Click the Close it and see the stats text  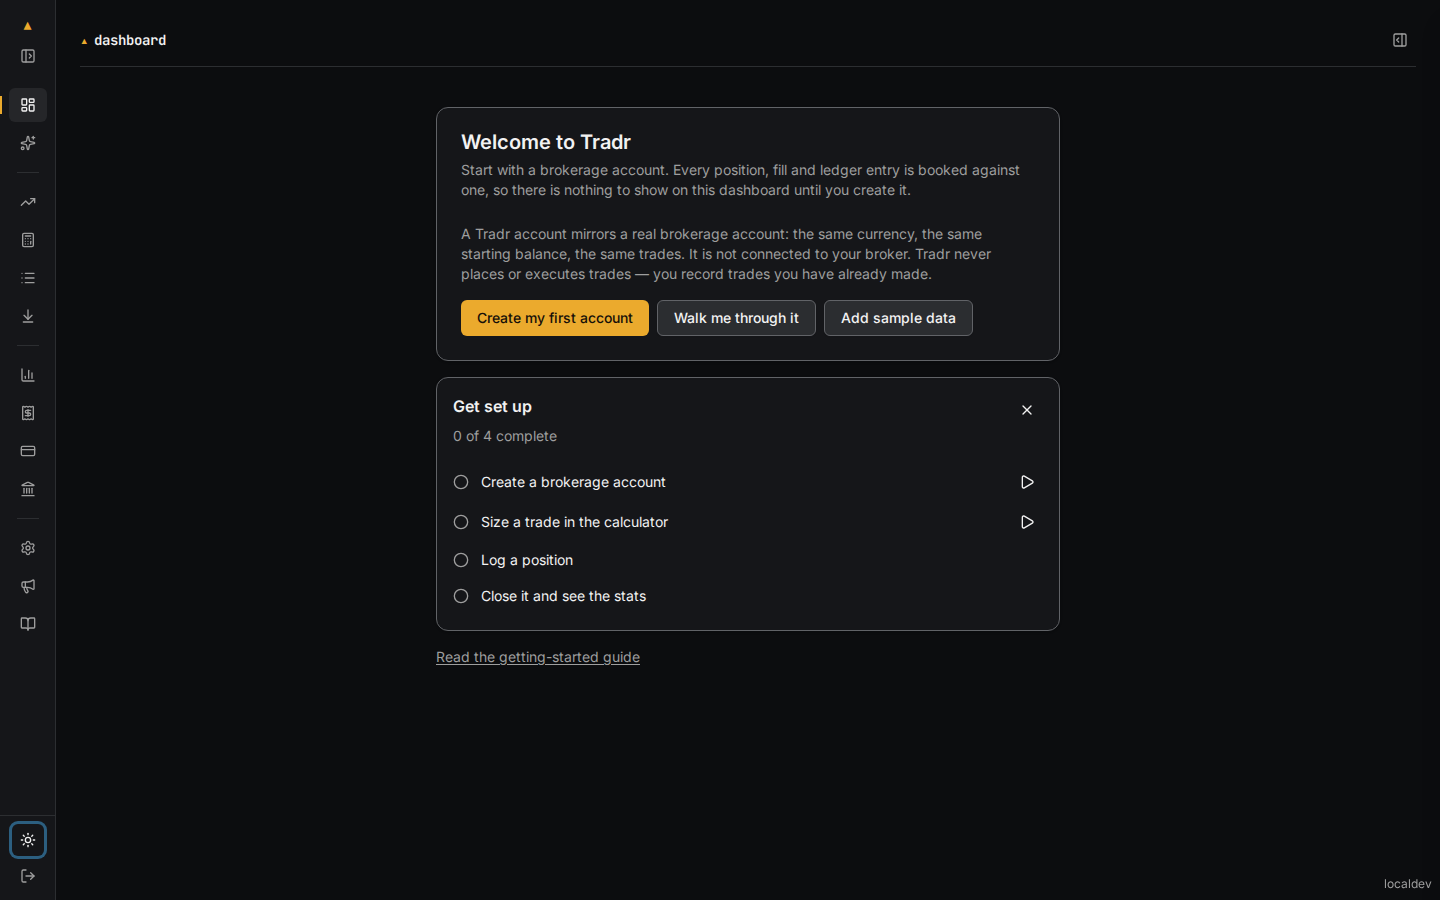point(563,596)
